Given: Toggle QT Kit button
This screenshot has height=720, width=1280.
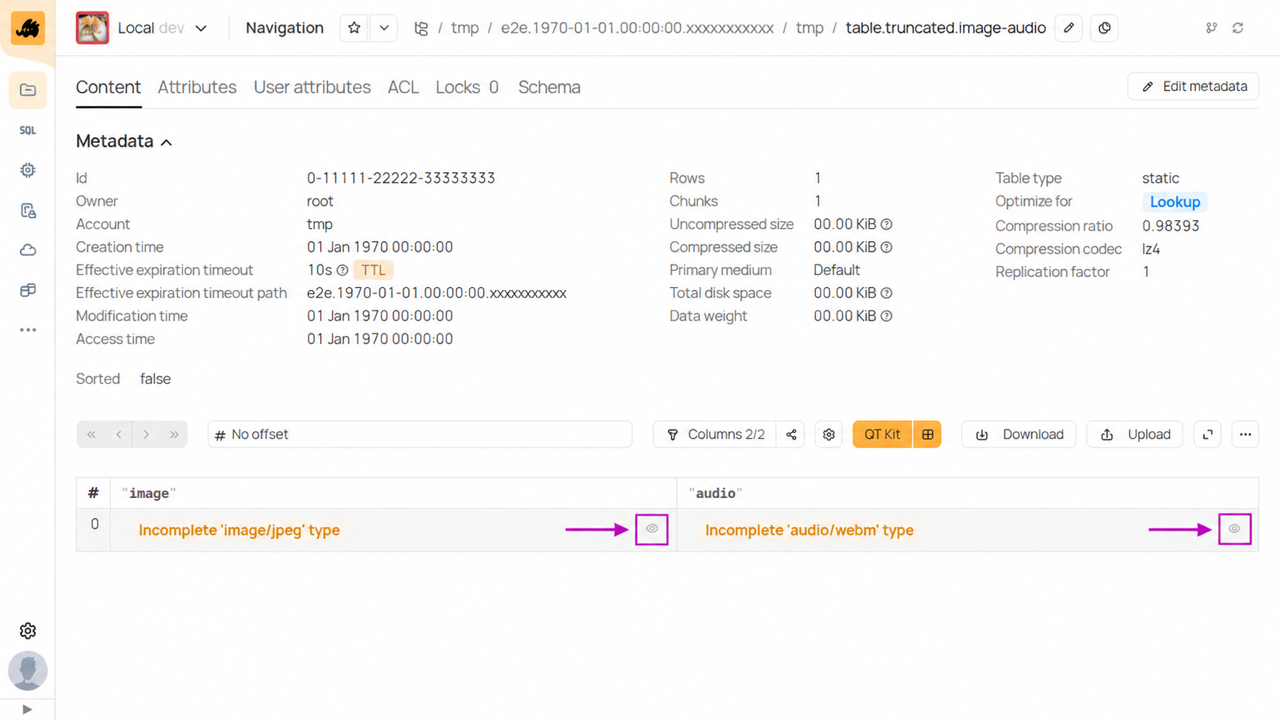Looking at the screenshot, I should click(x=882, y=434).
